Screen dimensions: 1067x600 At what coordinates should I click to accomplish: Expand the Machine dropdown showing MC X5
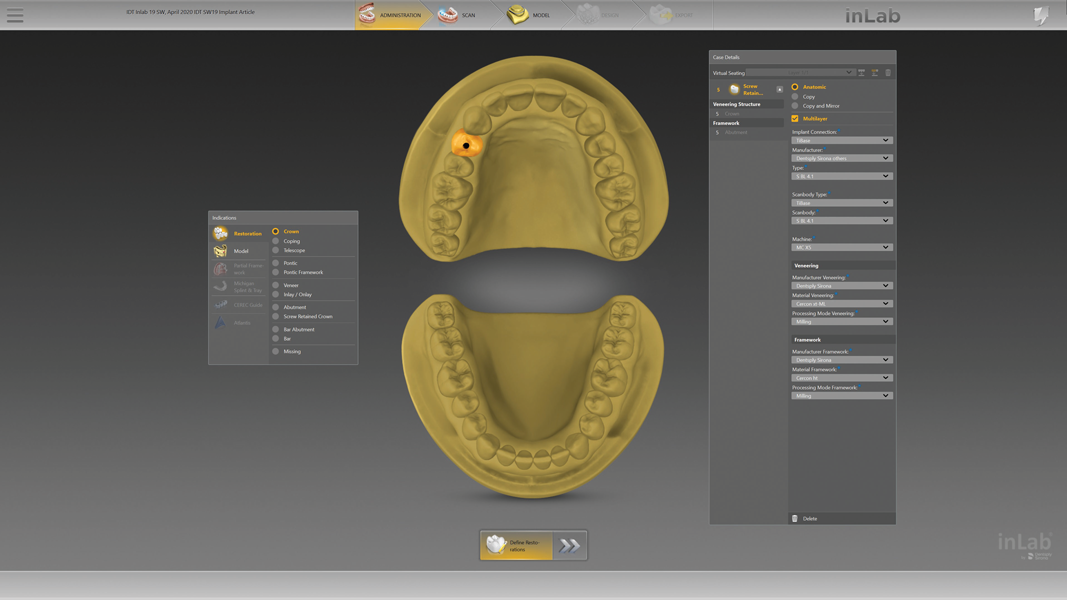(840, 247)
